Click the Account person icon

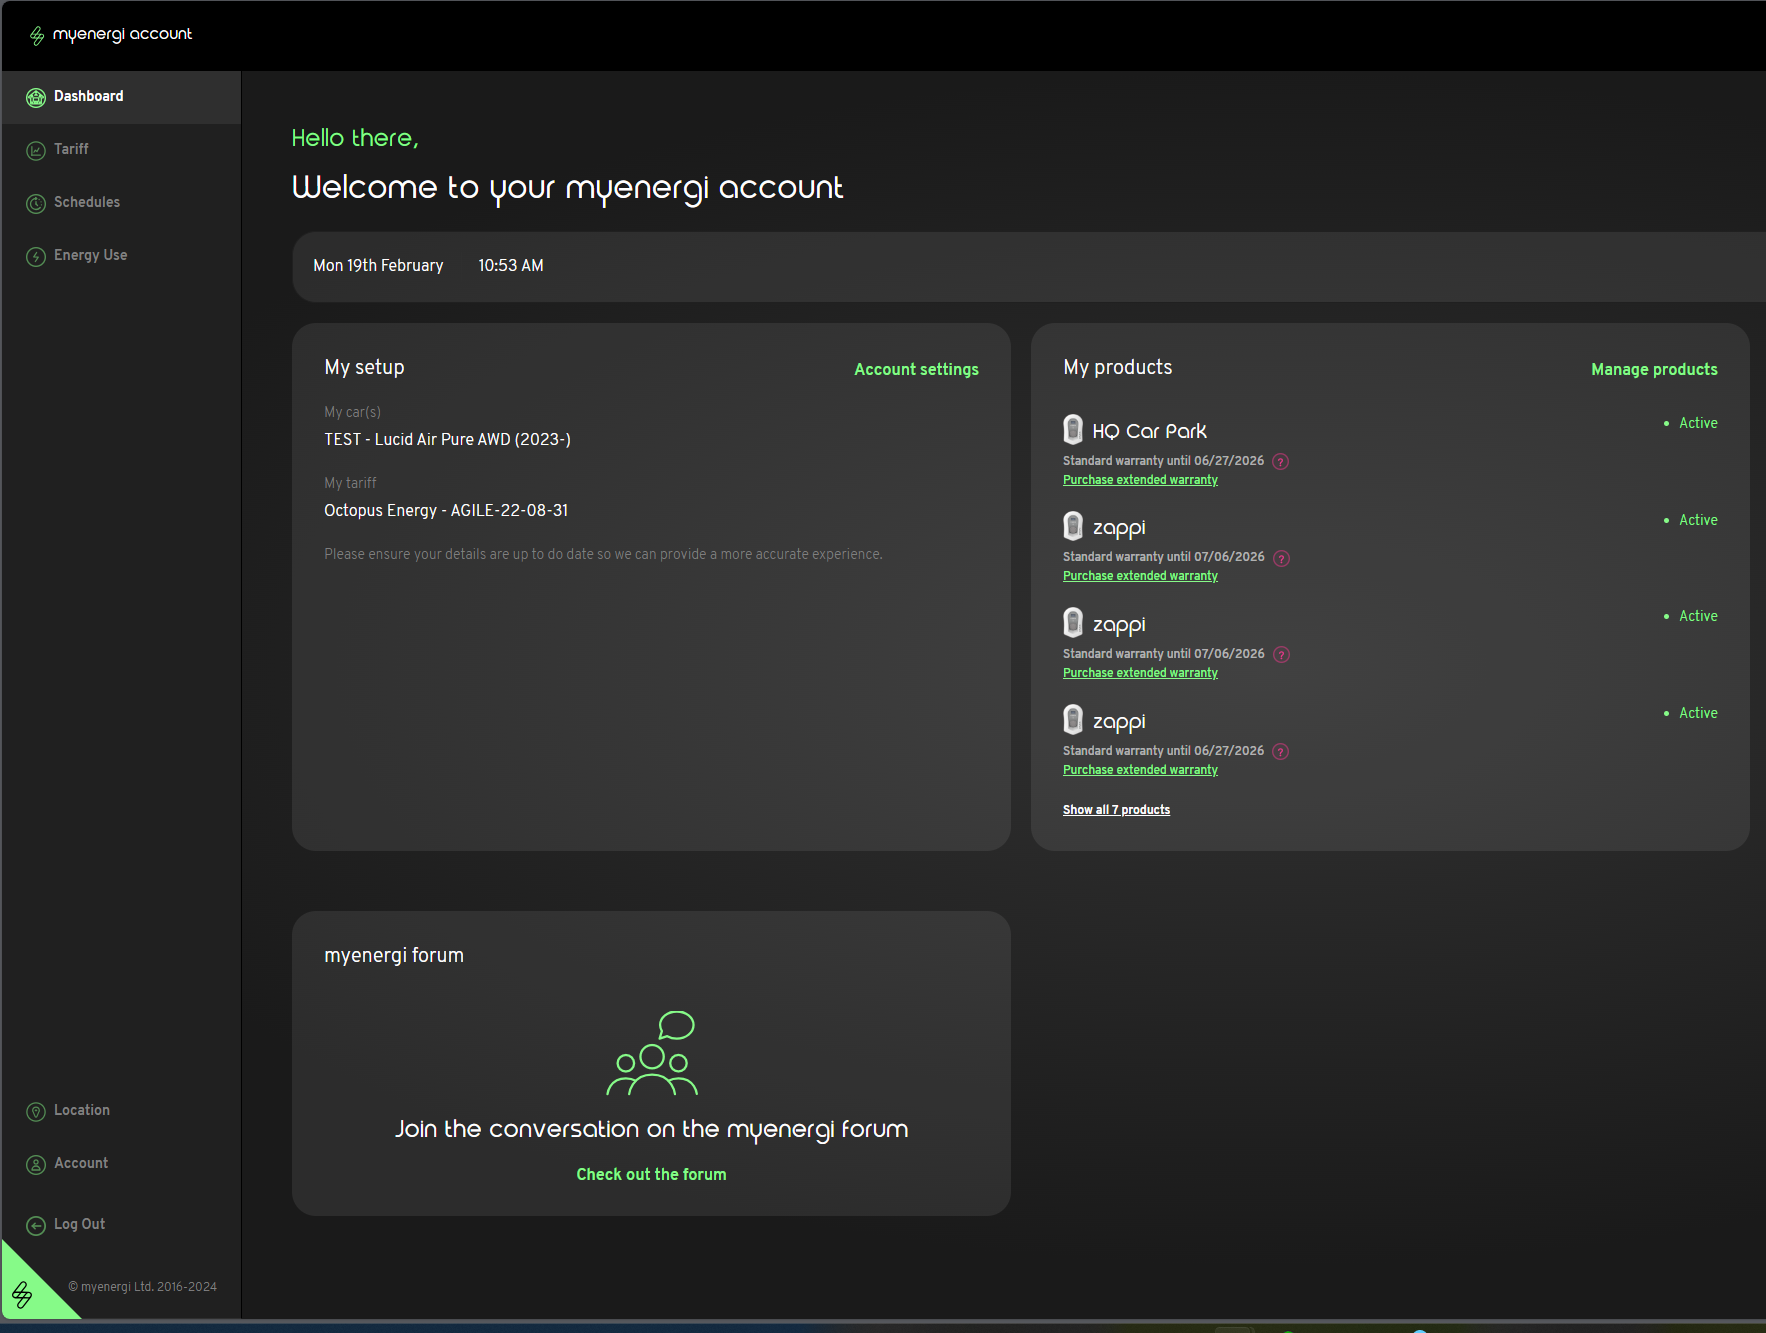pyautogui.click(x=36, y=1164)
